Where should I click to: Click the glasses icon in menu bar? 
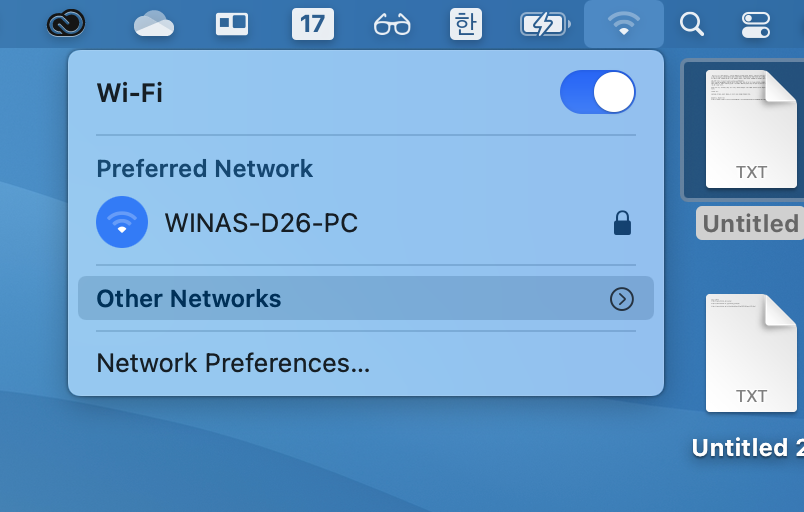click(x=392, y=24)
